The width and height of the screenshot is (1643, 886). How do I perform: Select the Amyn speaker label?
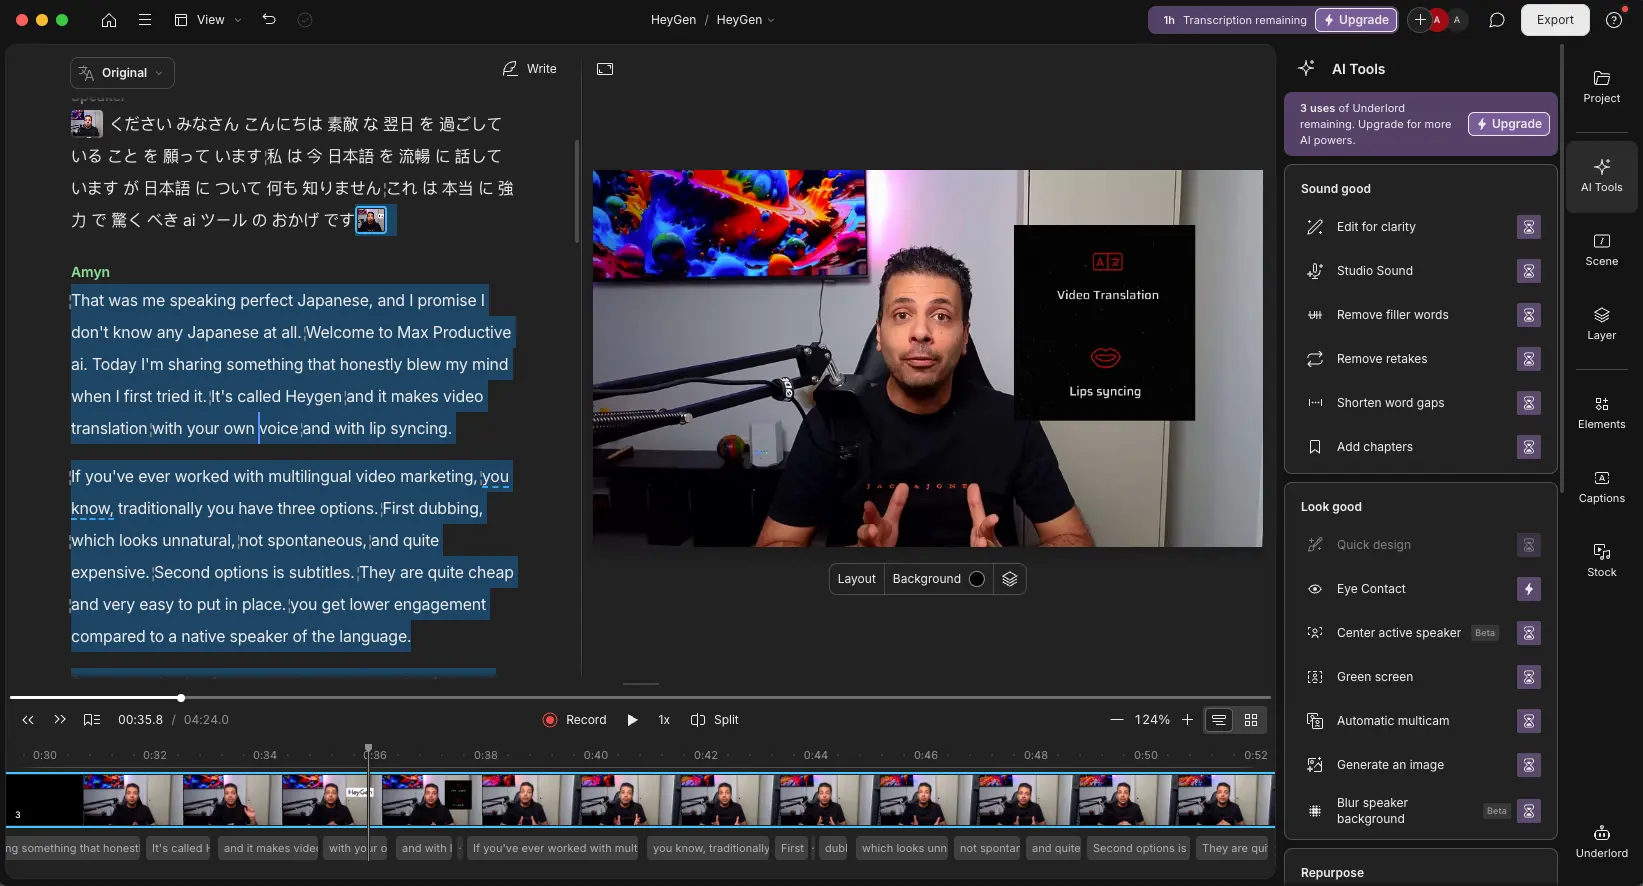click(90, 272)
